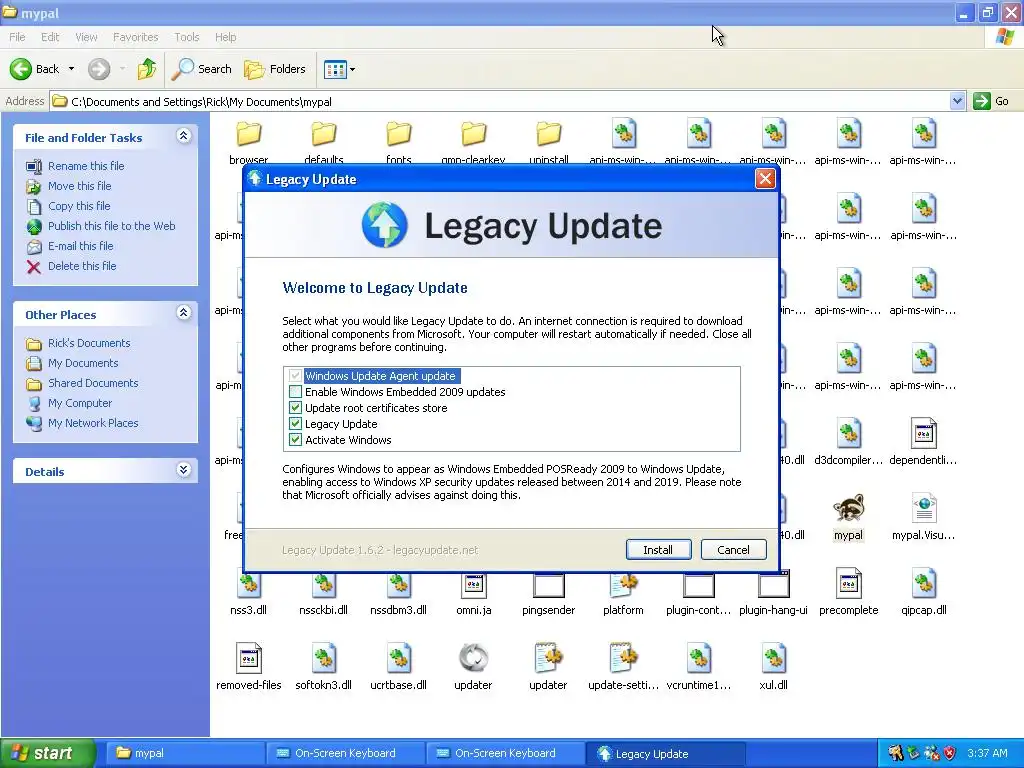Select the dependentli... file icon
Screen dimensions: 1024x768
point(923,433)
